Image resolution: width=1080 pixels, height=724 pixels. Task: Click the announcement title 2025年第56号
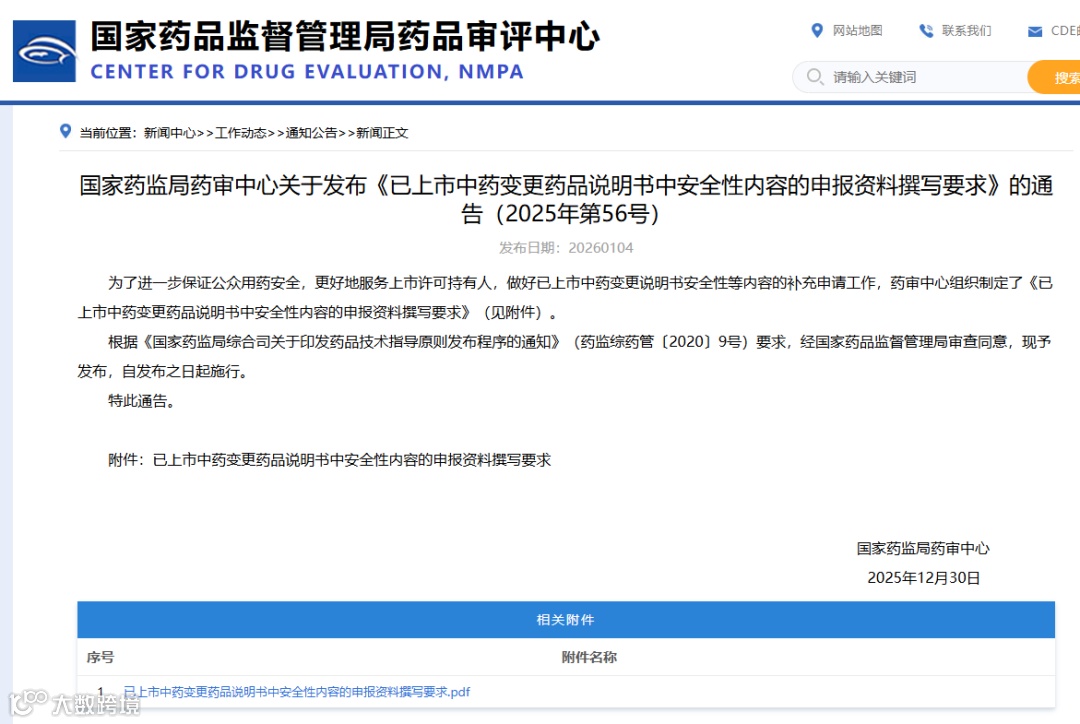pyautogui.click(x=565, y=199)
